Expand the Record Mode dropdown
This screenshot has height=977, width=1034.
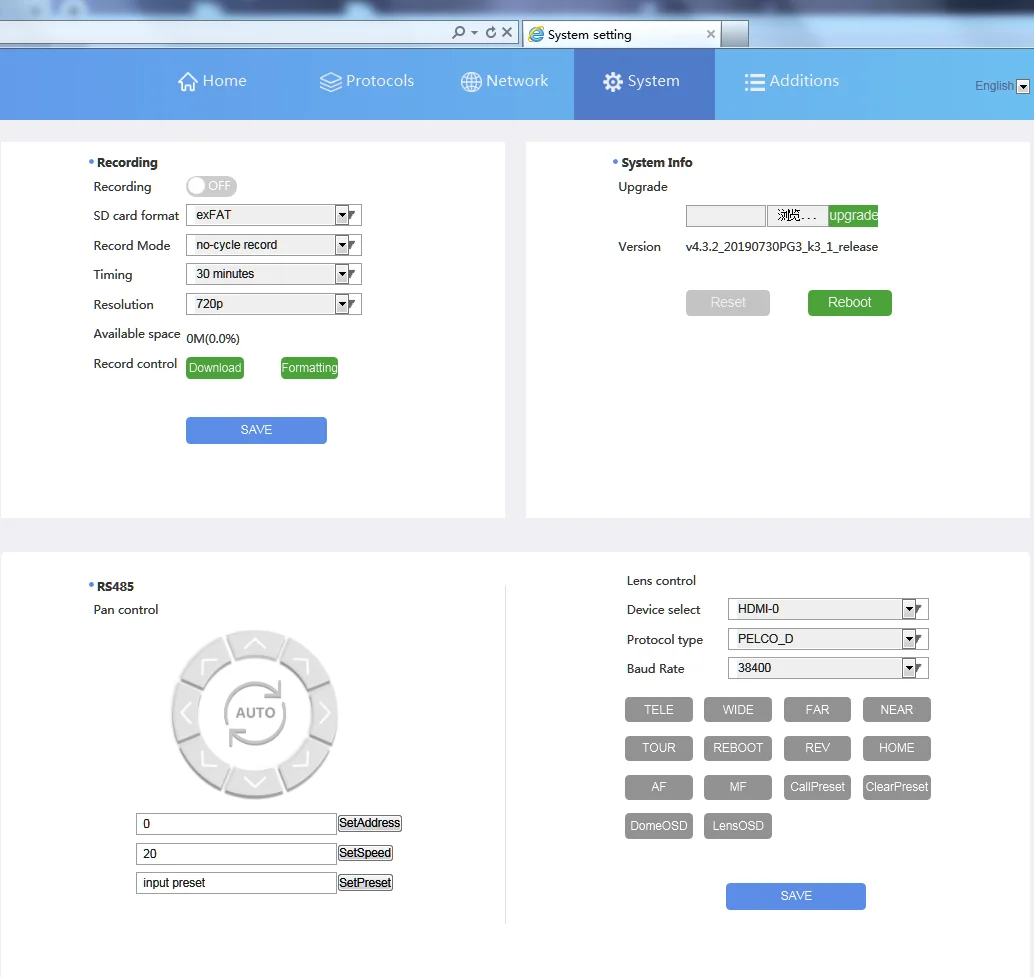point(274,245)
